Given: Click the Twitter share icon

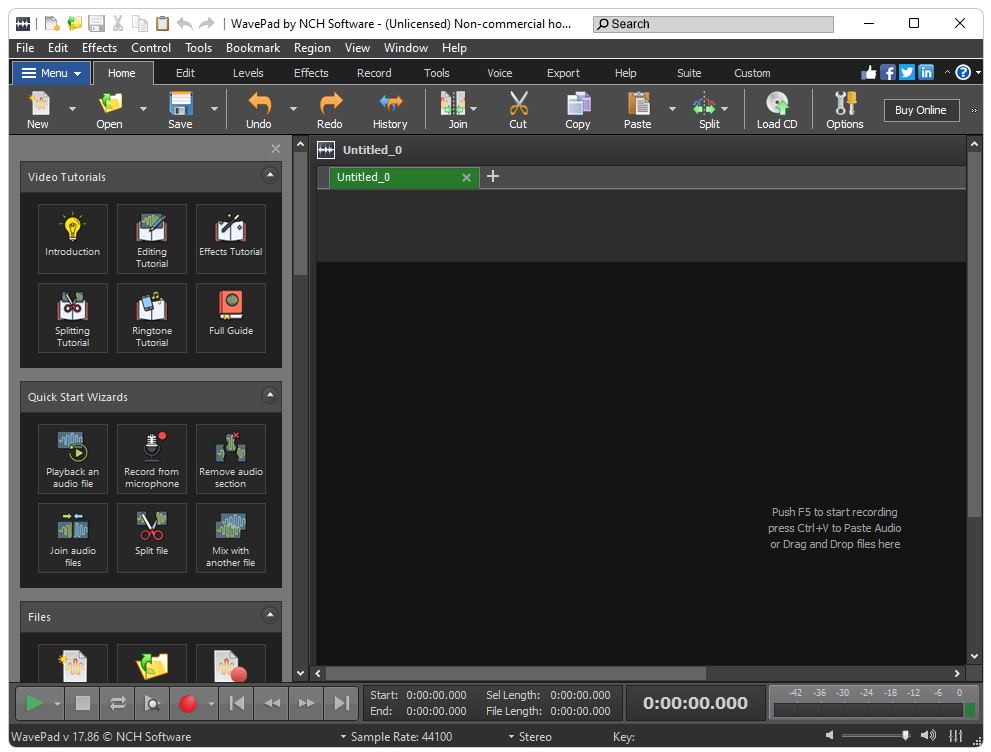Looking at the screenshot, I should pyautogui.click(x=907, y=73).
